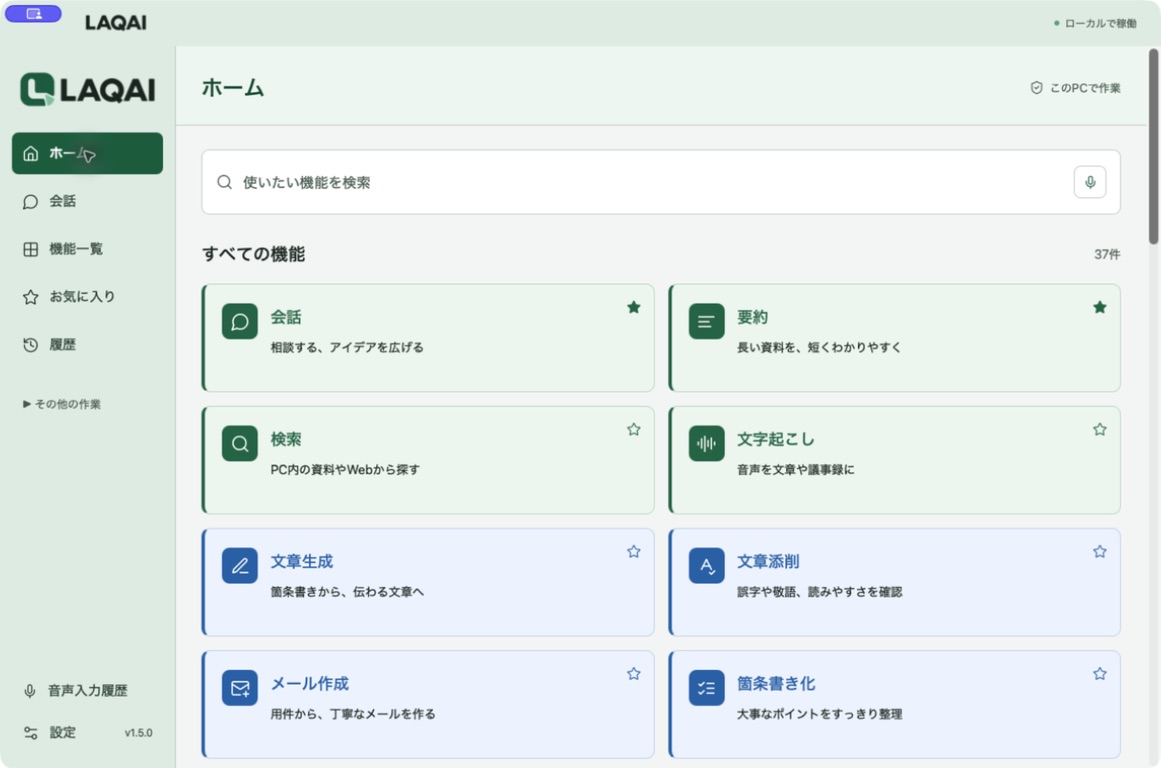Expand the その他の作業 section
Image resolution: width=1161 pixels, height=768 pixels.
(62, 404)
